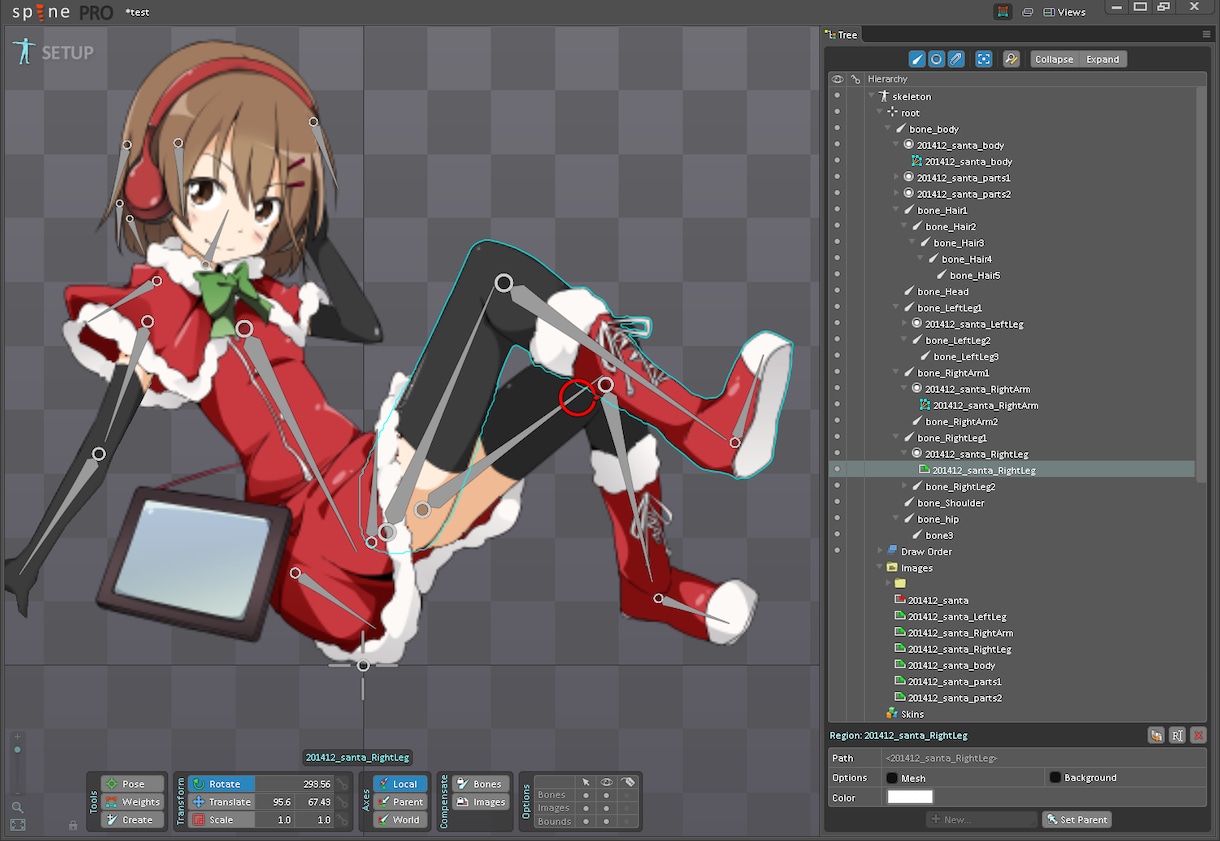Open the Views menu

click(x=1065, y=12)
